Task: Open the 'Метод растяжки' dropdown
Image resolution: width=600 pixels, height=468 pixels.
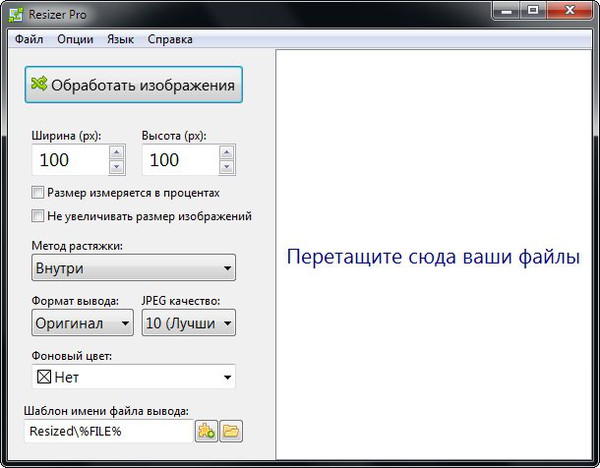Action: coord(133,268)
